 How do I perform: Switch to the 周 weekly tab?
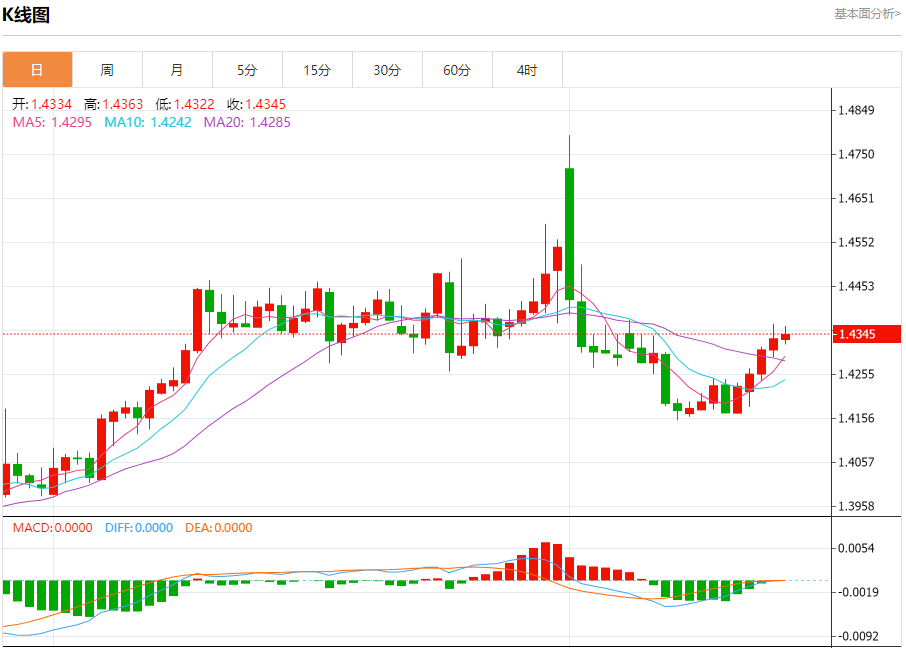[107, 70]
